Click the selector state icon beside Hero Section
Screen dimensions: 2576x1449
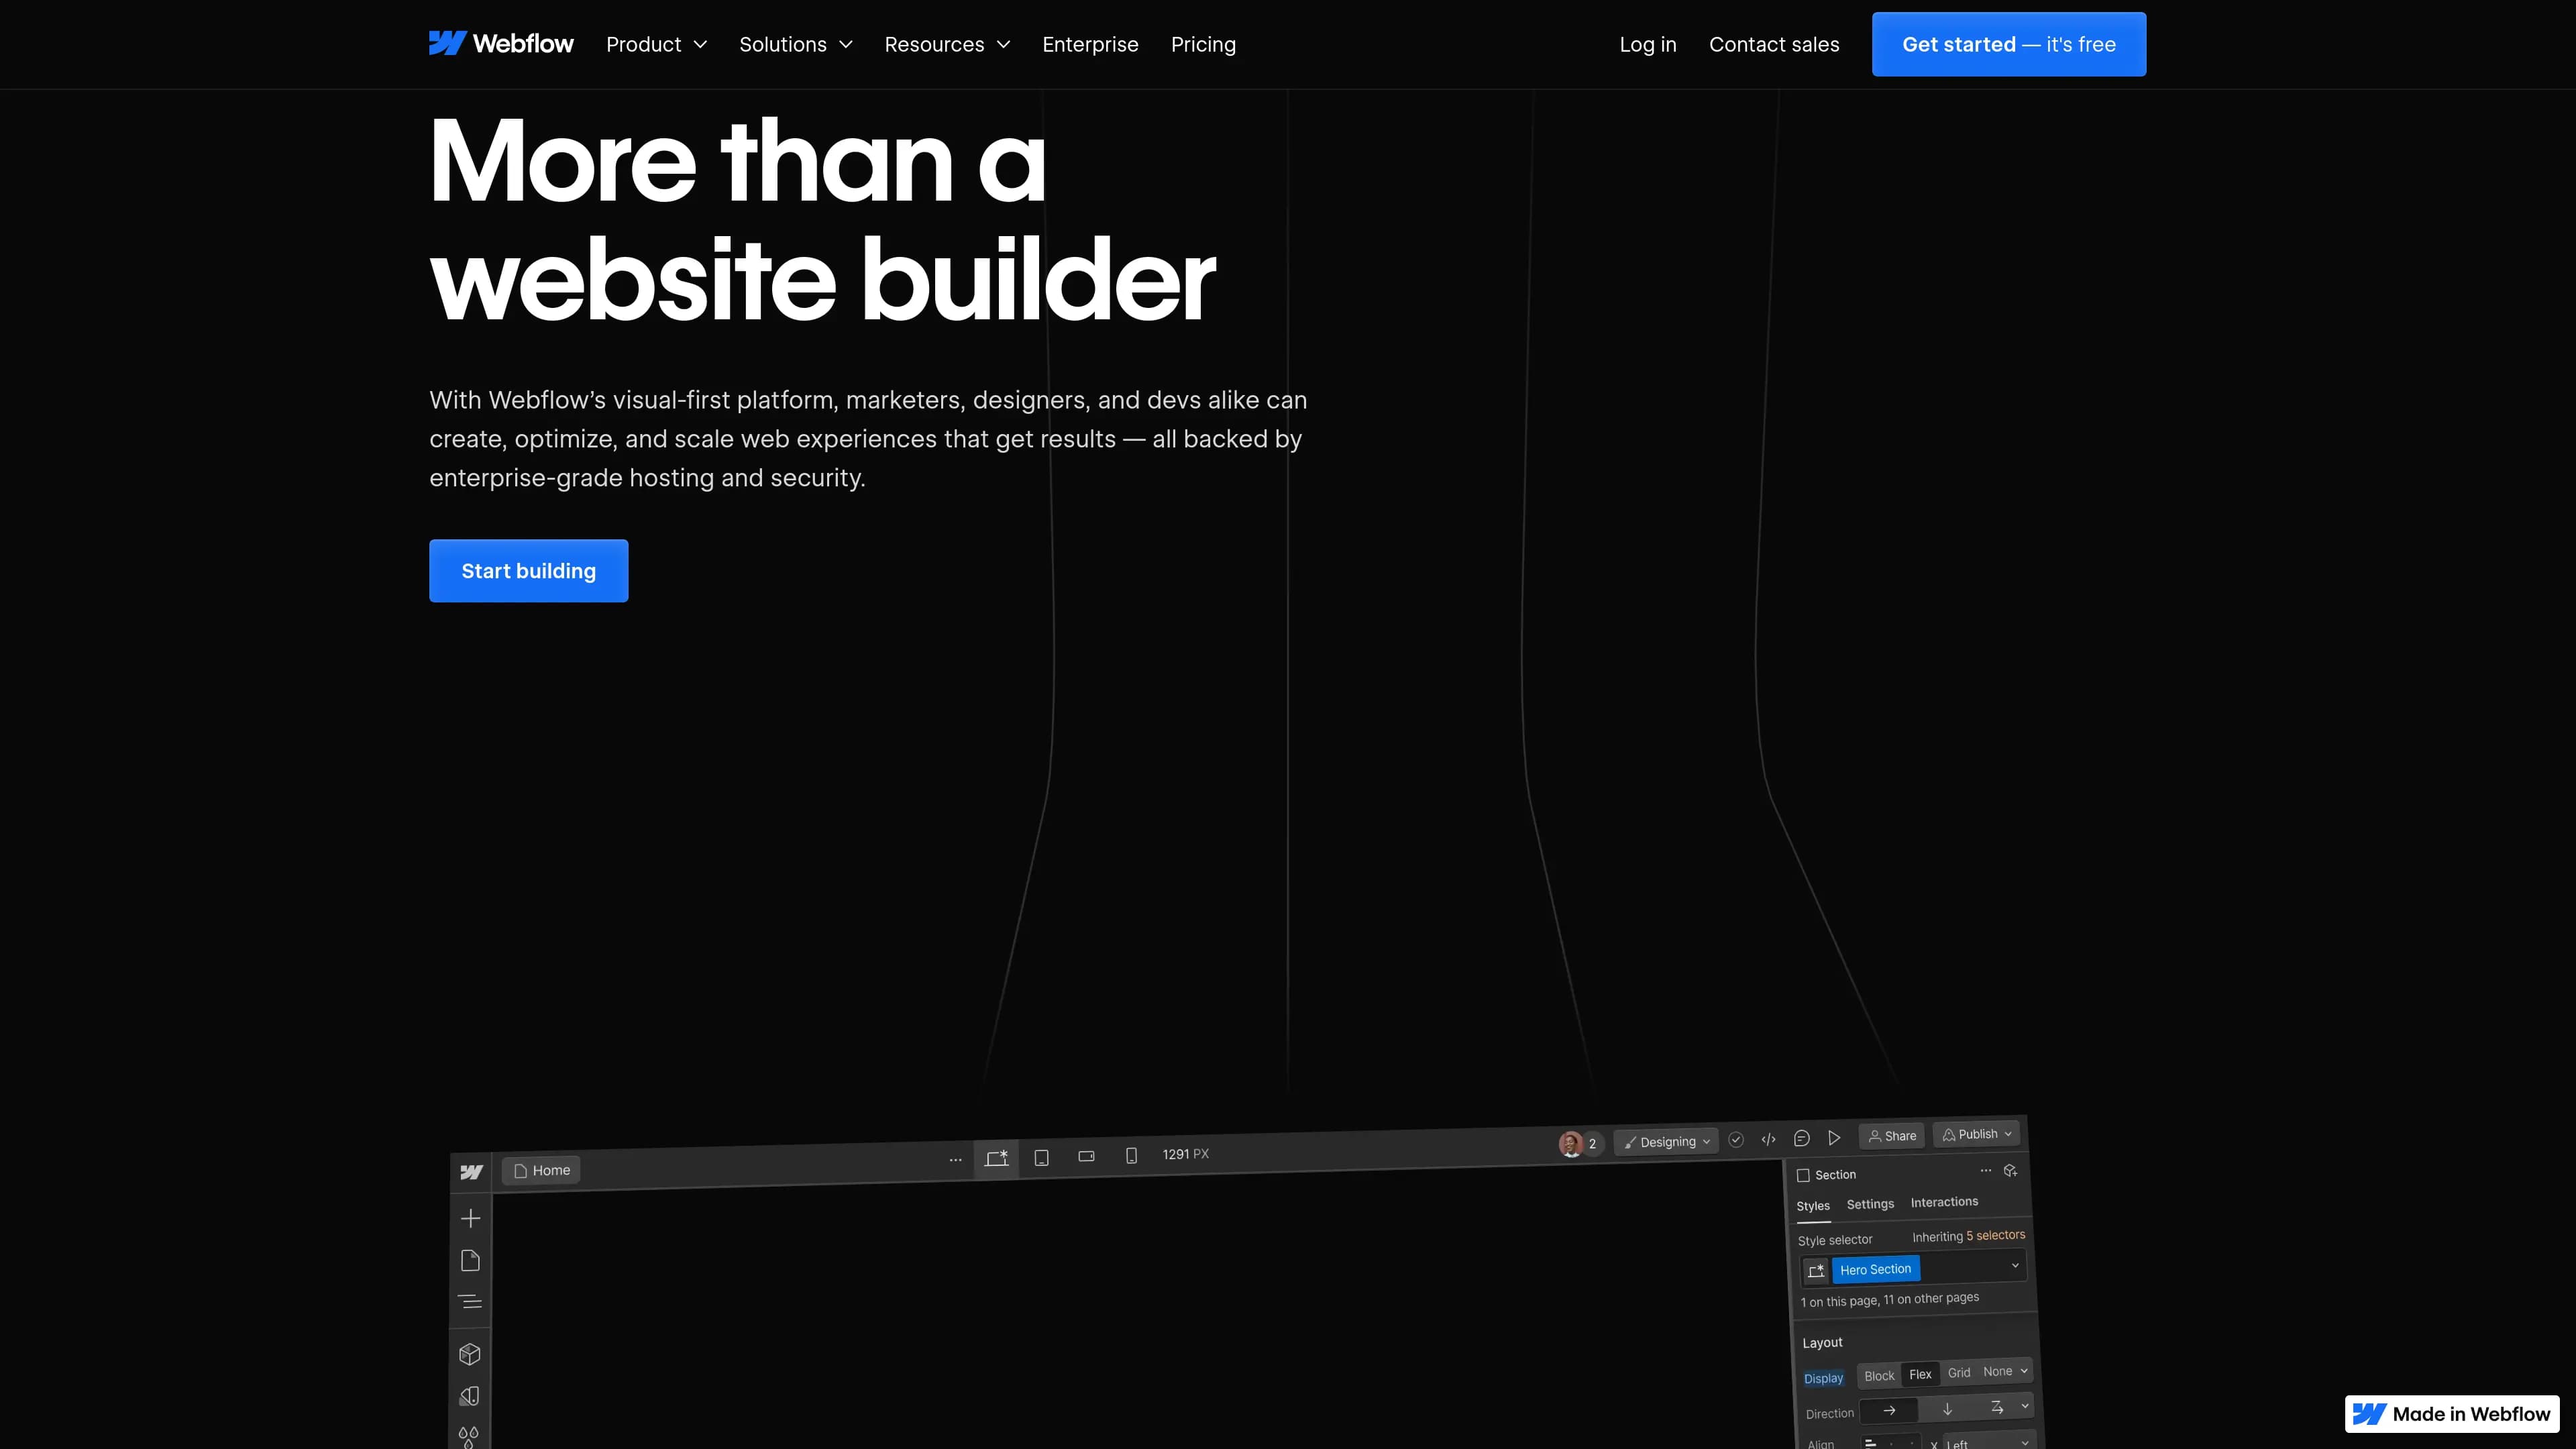click(x=1816, y=1271)
